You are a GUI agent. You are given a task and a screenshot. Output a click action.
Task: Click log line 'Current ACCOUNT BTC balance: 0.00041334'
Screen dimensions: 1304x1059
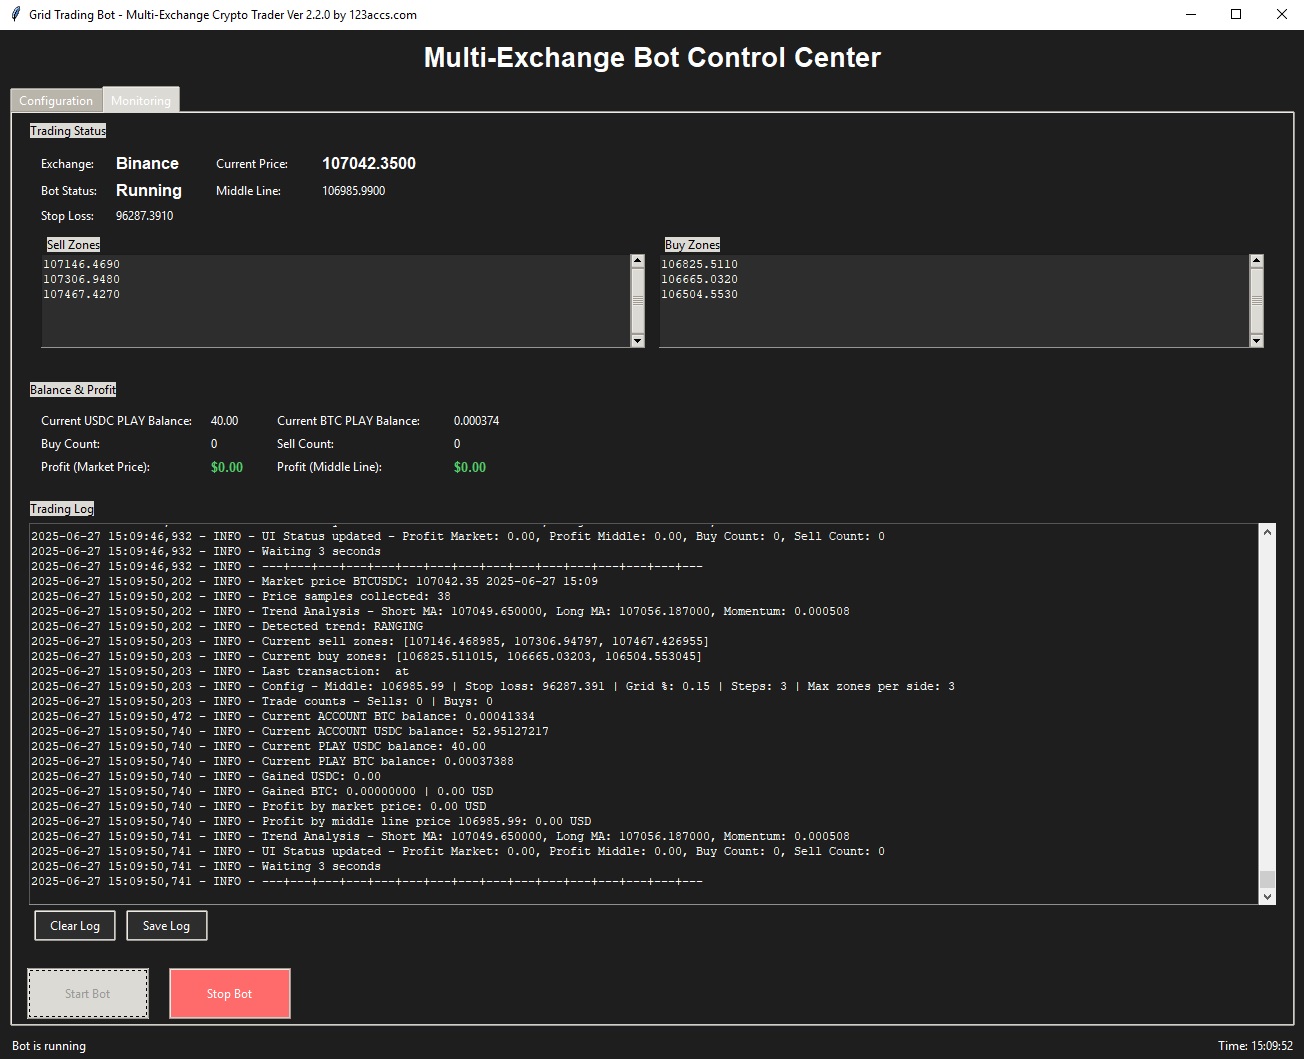(x=283, y=716)
